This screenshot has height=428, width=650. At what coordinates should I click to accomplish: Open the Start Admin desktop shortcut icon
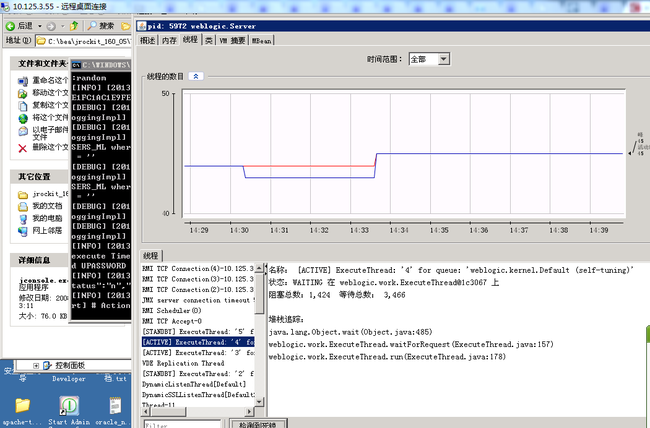pos(69,405)
